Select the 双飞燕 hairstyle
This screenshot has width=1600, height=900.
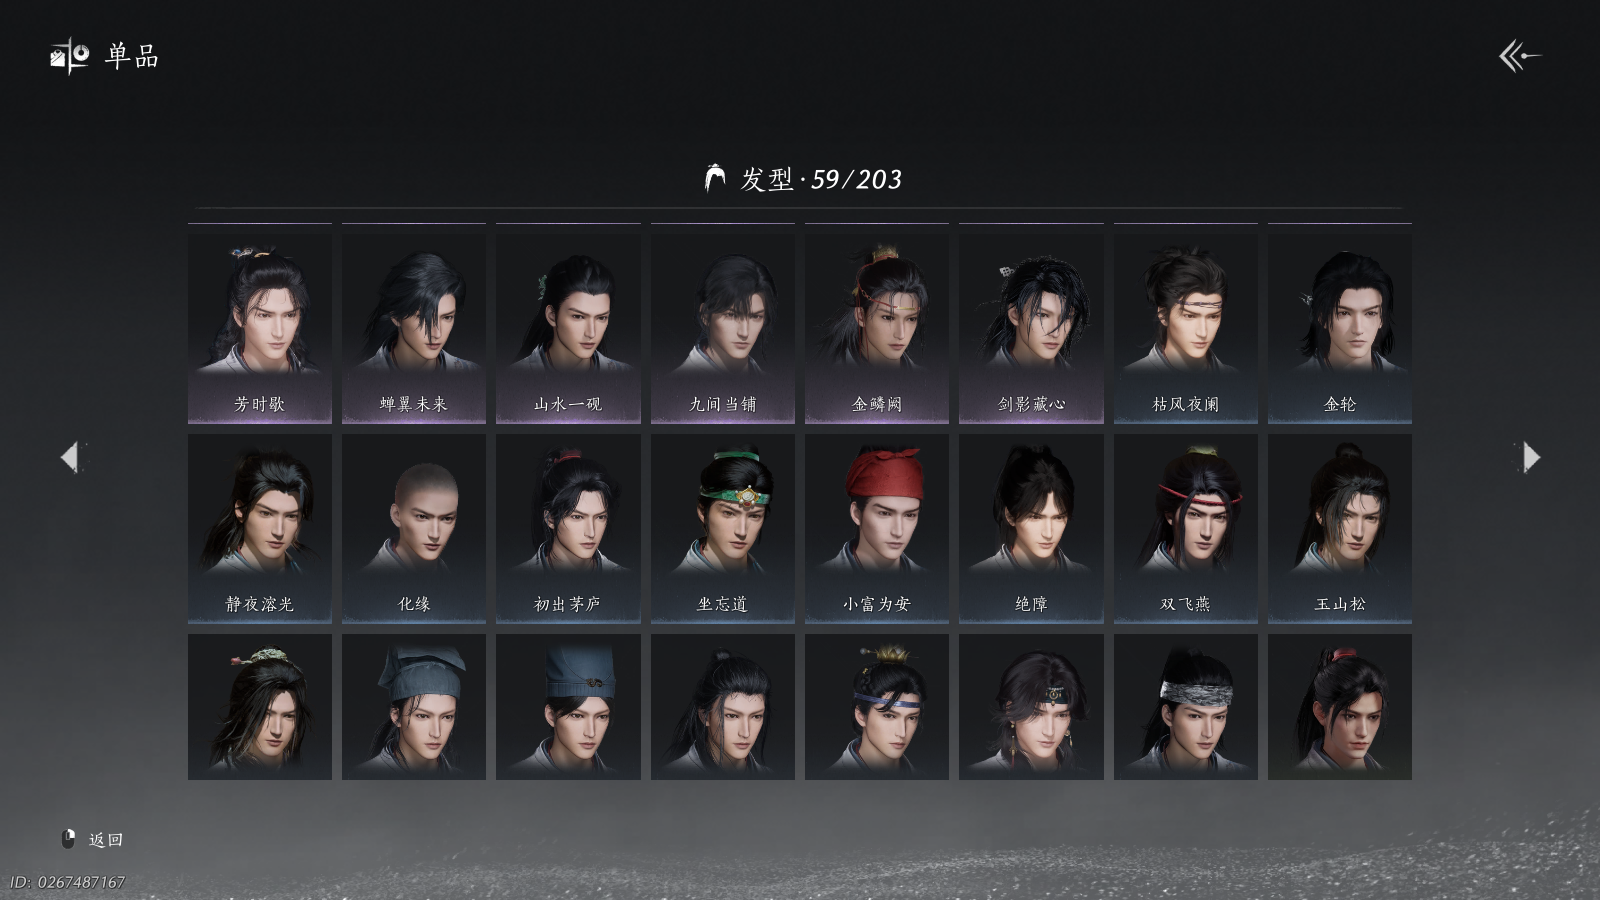pos(1186,529)
